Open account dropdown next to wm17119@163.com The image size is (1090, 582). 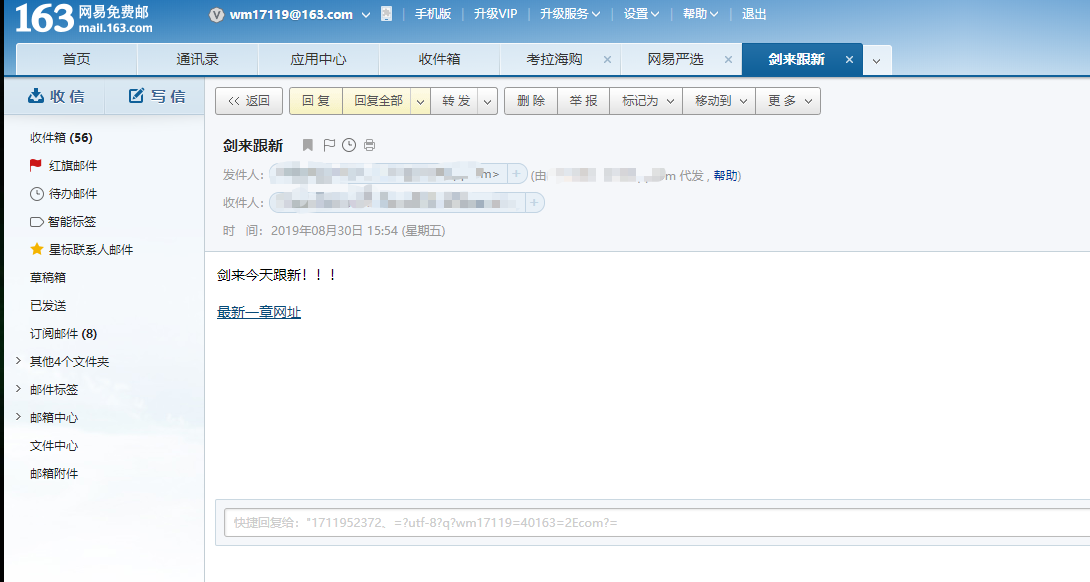coord(366,15)
